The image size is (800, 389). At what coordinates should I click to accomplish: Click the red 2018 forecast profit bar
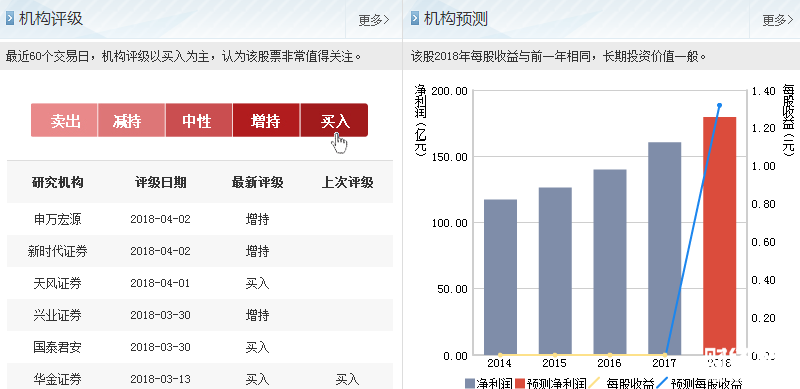(719, 236)
